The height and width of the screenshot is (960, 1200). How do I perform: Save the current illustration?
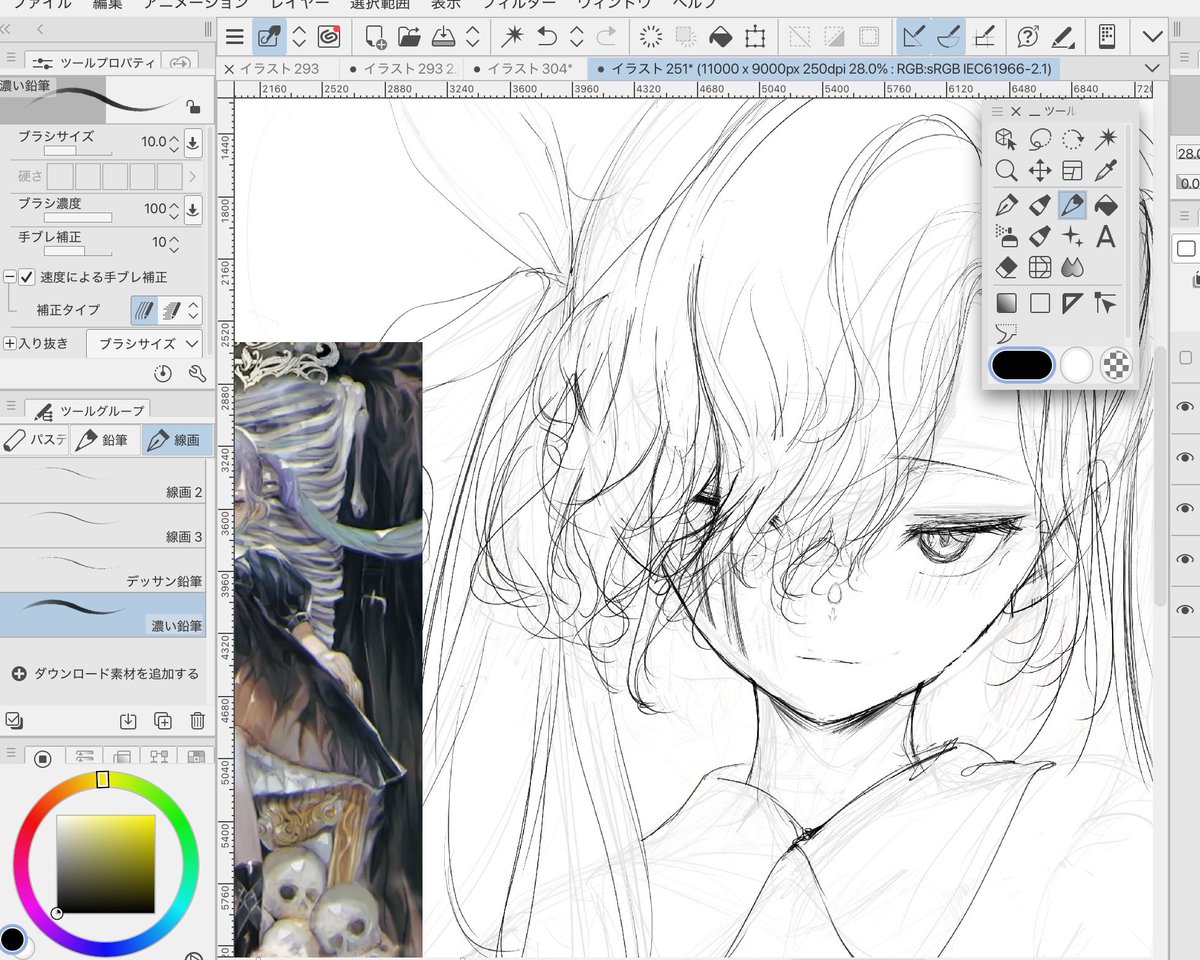(443, 37)
